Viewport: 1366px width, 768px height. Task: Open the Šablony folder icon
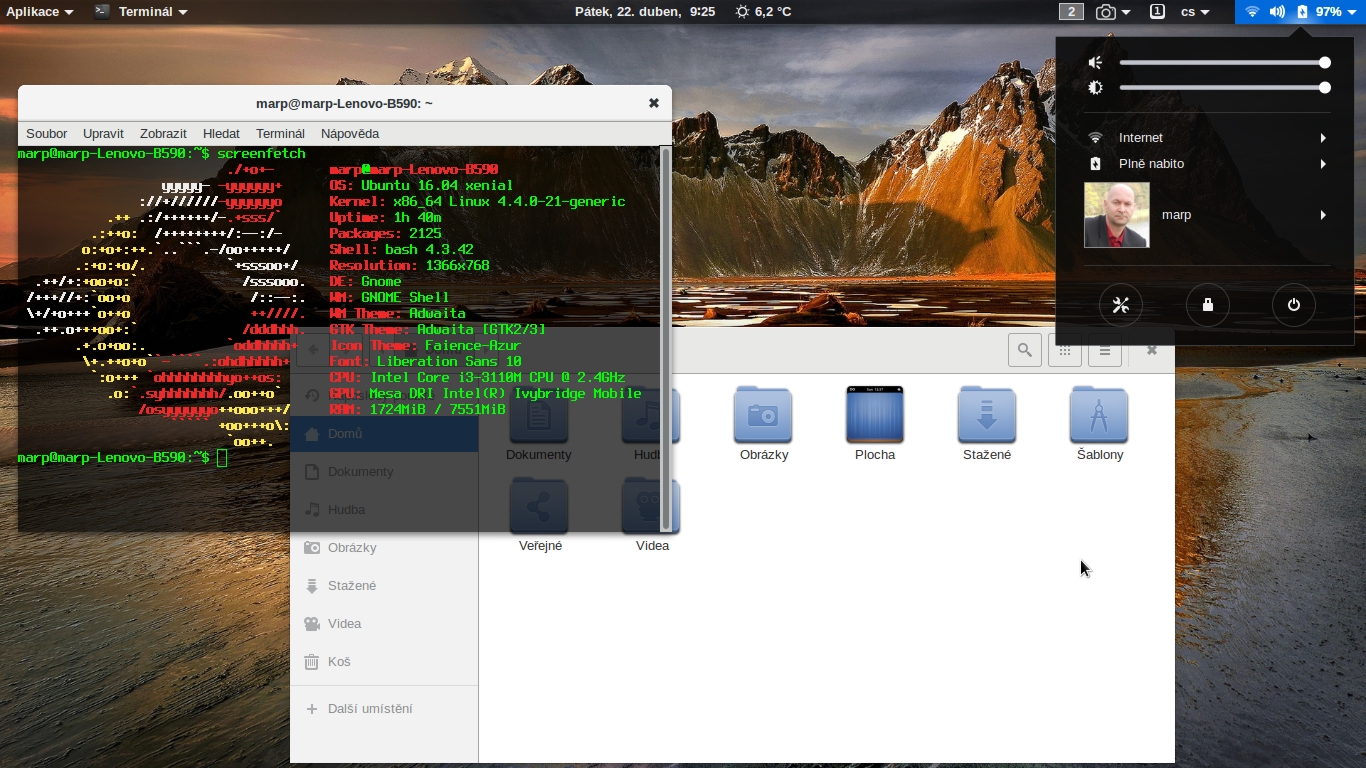click(x=1099, y=414)
